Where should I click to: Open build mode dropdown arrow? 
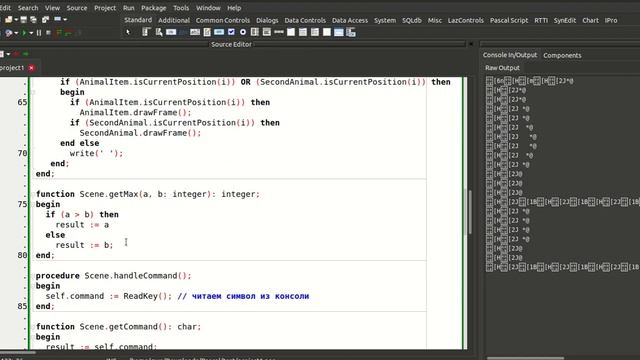pyautogui.click(x=16, y=33)
